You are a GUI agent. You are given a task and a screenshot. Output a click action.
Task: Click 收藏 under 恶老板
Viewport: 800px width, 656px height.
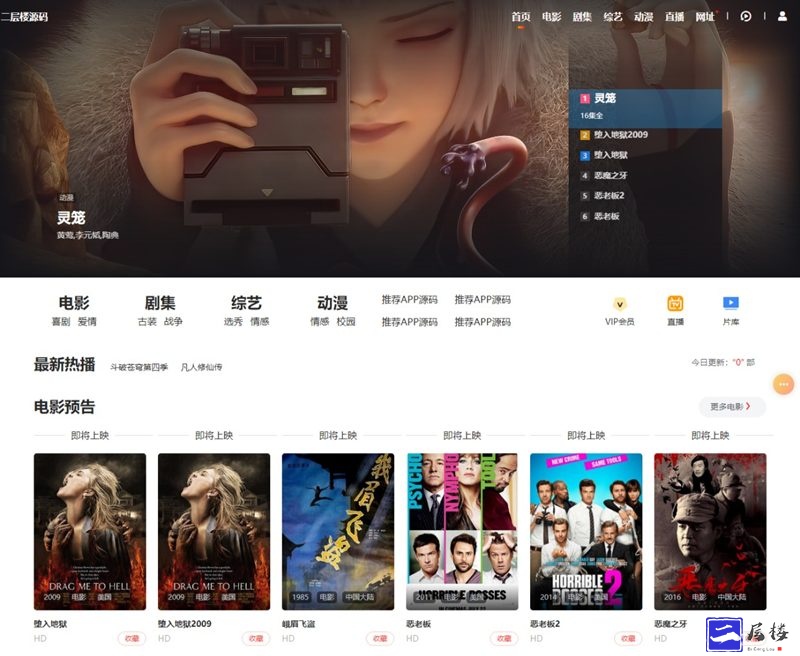(x=504, y=639)
